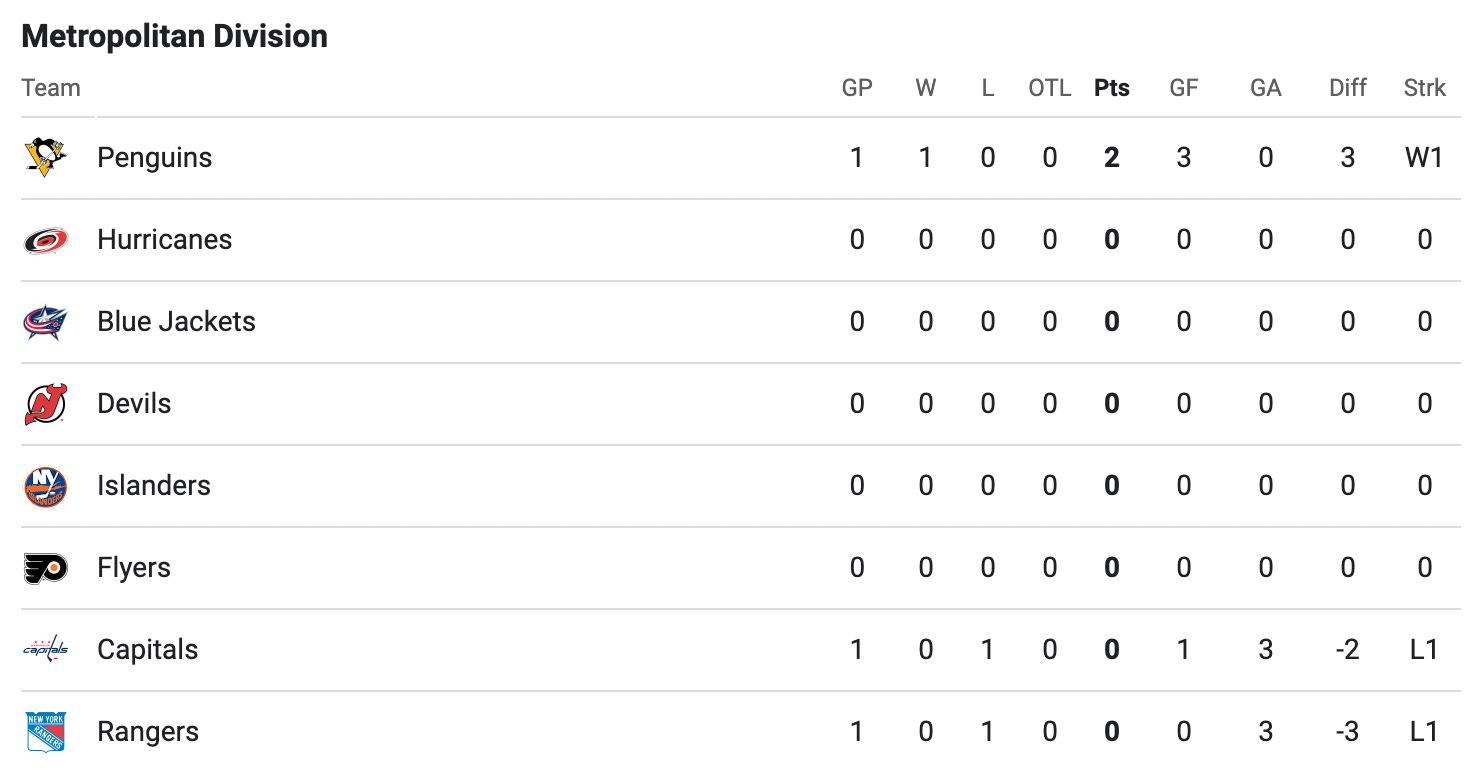Sort standings by Pts column header
This screenshot has width=1468, height=776.
[x=1112, y=88]
